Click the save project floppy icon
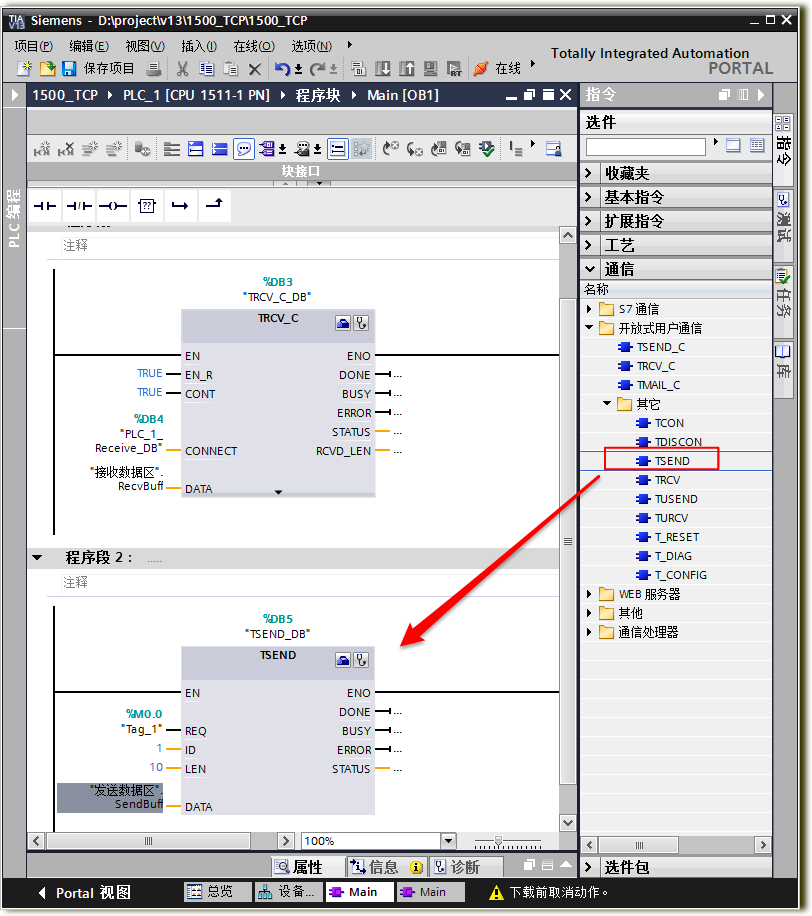This screenshot has height=916, width=812. pyautogui.click(x=69, y=69)
